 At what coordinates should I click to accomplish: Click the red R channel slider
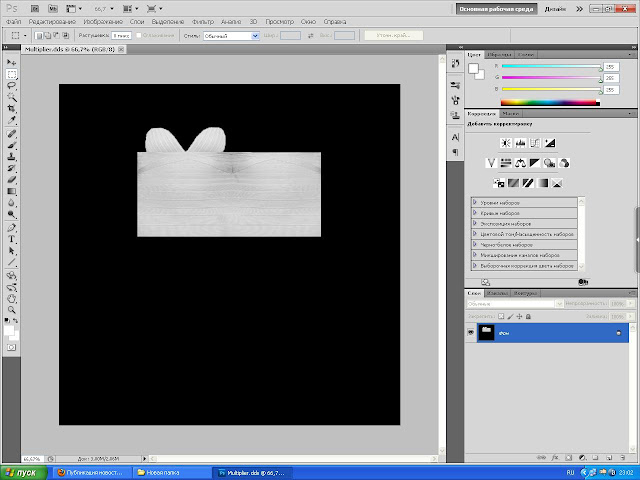[550, 67]
